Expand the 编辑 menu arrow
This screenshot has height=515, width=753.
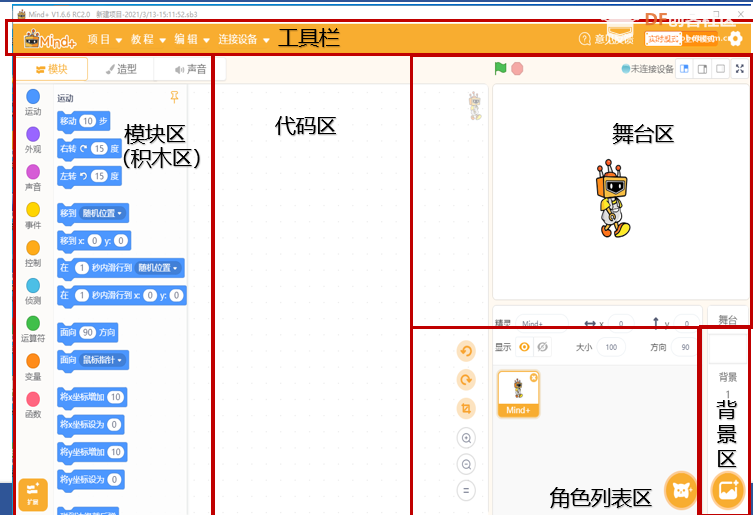coord(206,40)
